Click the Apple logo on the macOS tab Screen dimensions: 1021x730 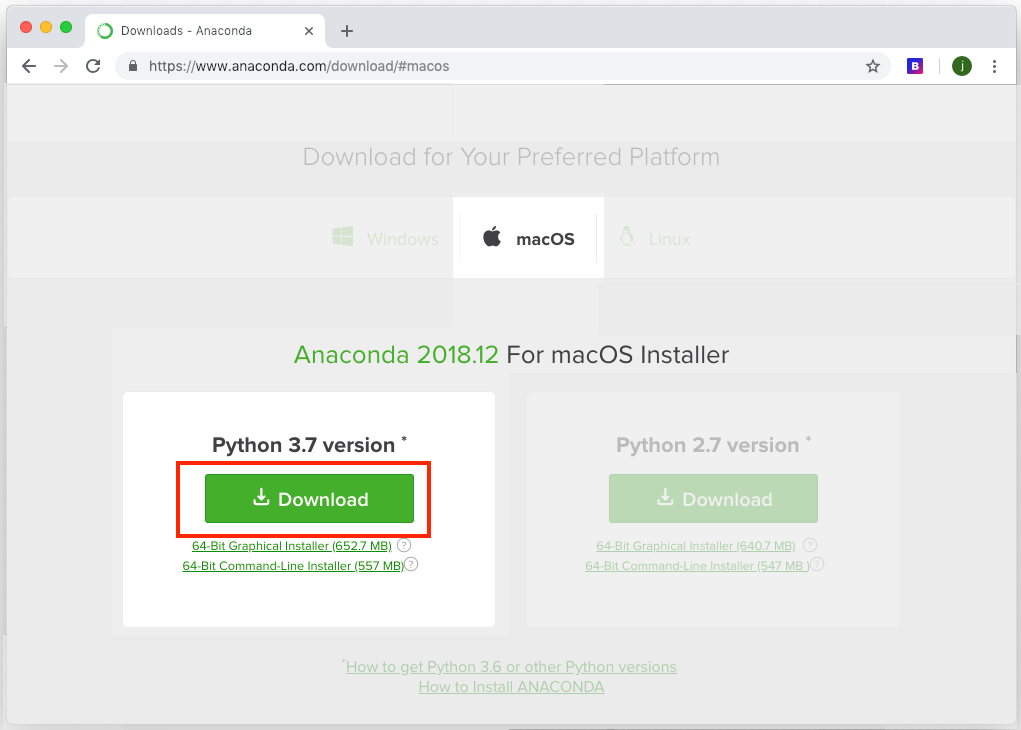(492, 238)
